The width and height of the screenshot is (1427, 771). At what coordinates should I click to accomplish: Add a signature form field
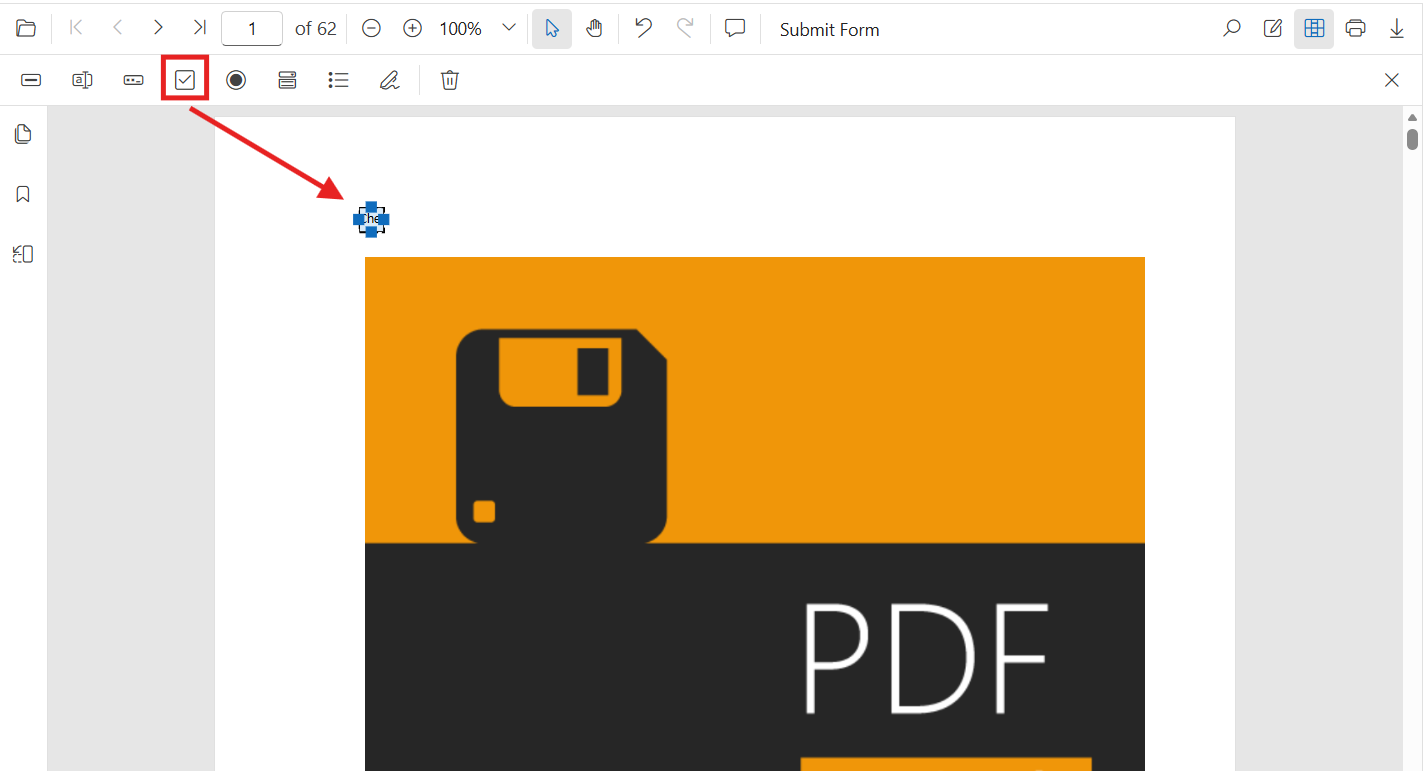pos(389,80)
